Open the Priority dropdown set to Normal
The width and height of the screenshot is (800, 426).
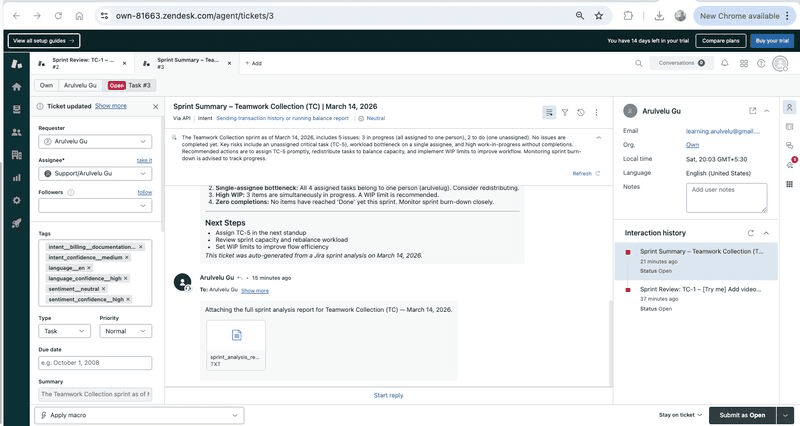click(126, 331)
